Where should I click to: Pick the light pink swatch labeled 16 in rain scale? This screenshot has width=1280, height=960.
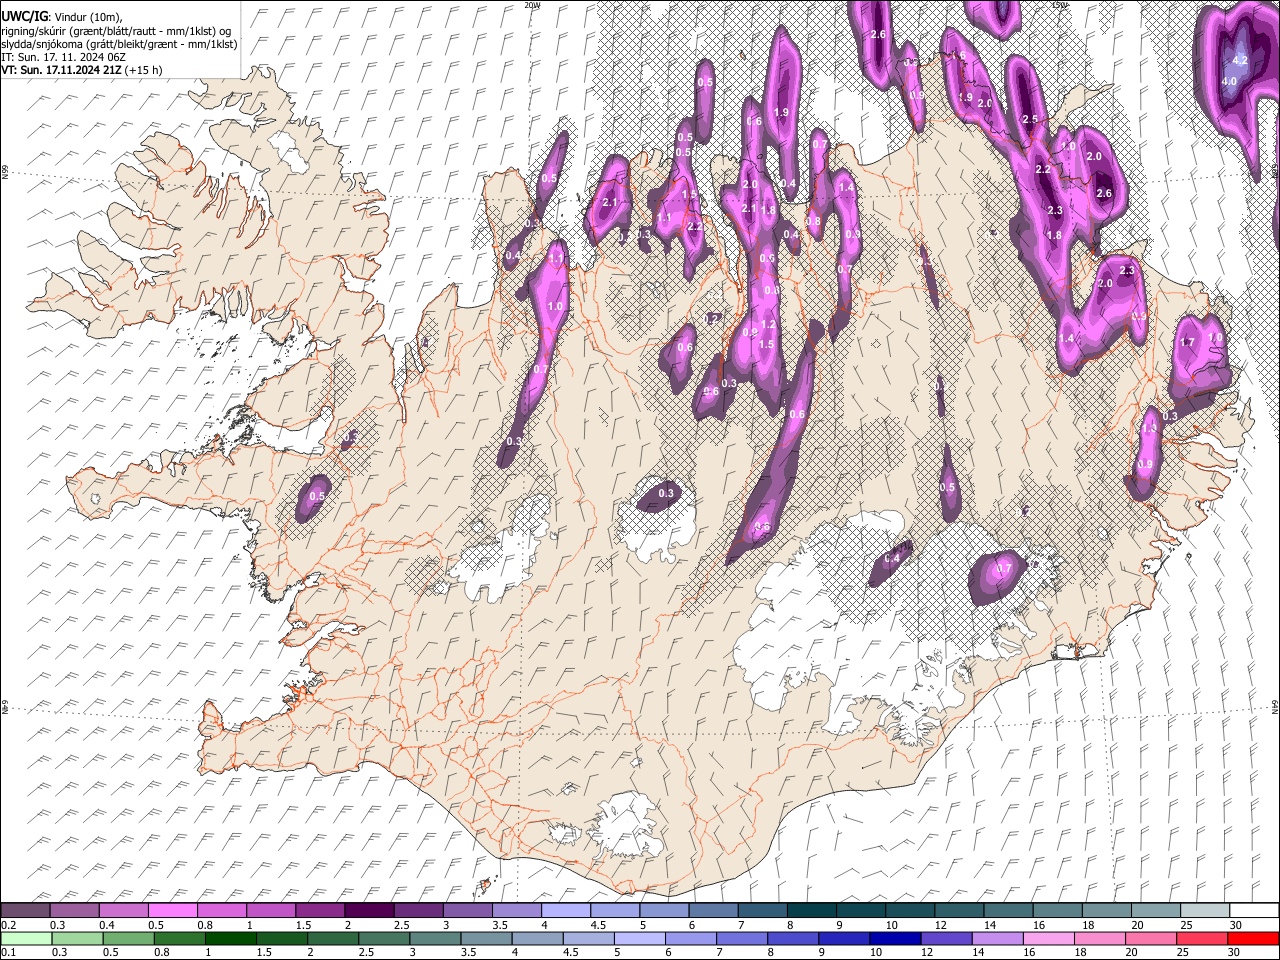pos(1049,938)
